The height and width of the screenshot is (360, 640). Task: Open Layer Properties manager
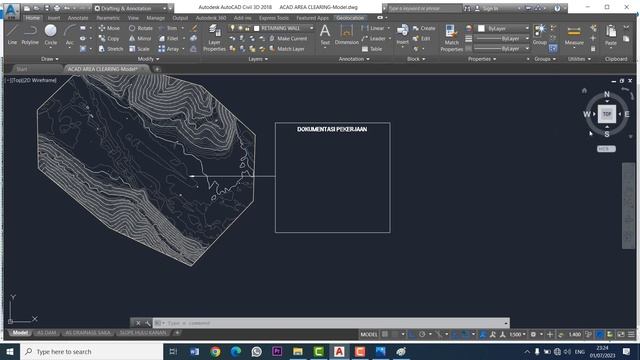(x=214, y=38)
